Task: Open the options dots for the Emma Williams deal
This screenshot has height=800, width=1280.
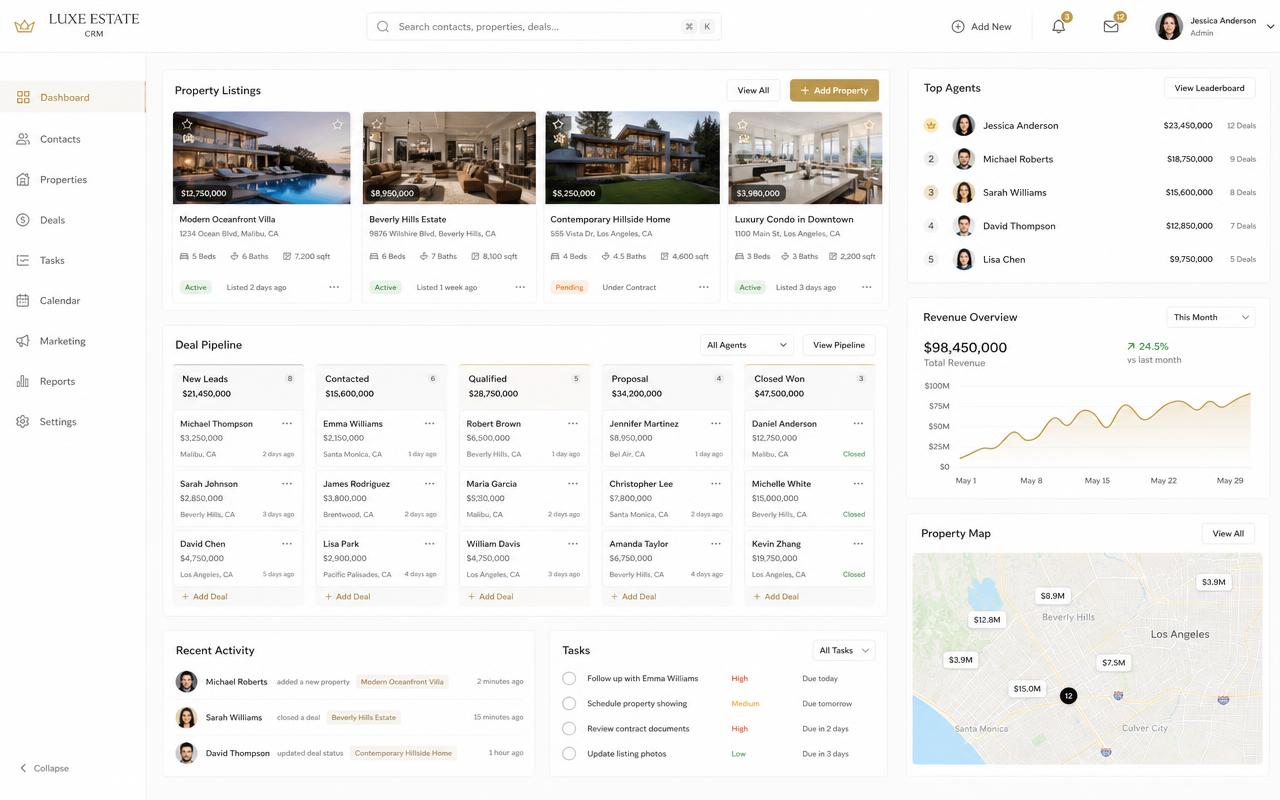Action: (430, 424)
